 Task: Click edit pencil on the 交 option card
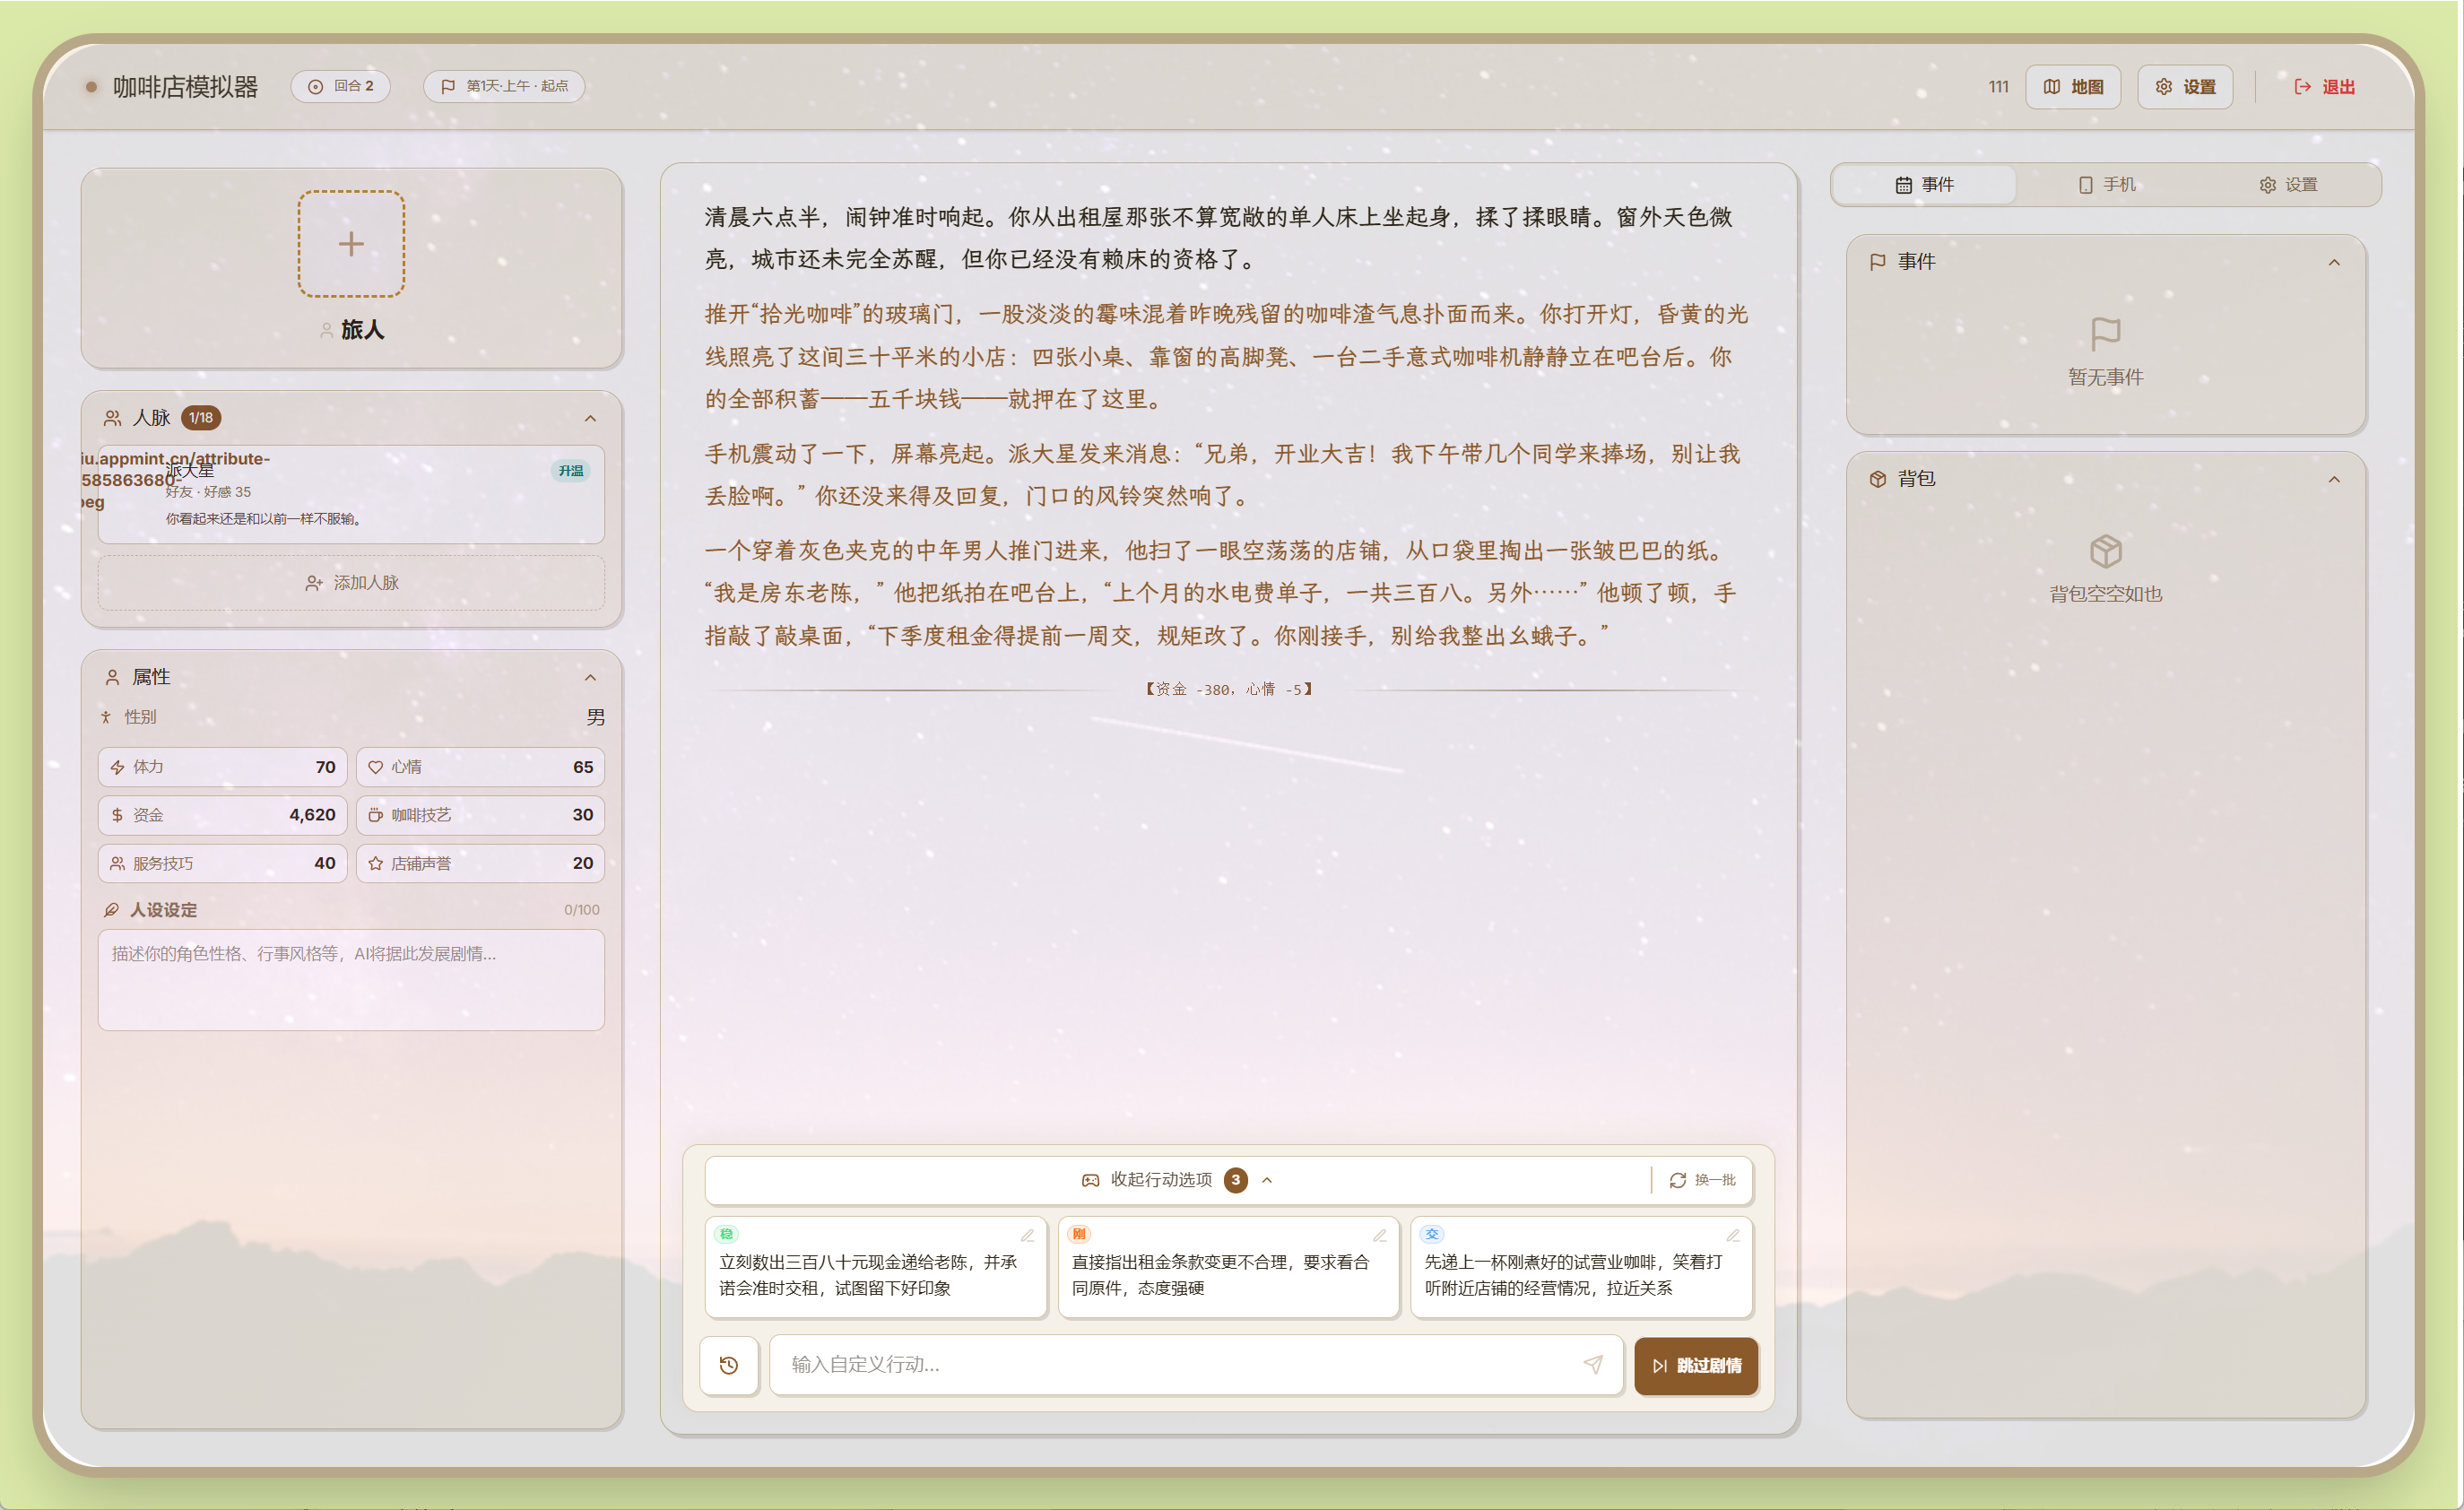[1733, 1235]
